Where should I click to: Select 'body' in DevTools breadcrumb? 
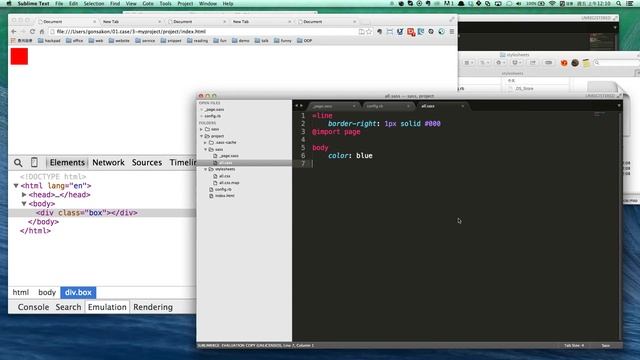tap(47, 292)
